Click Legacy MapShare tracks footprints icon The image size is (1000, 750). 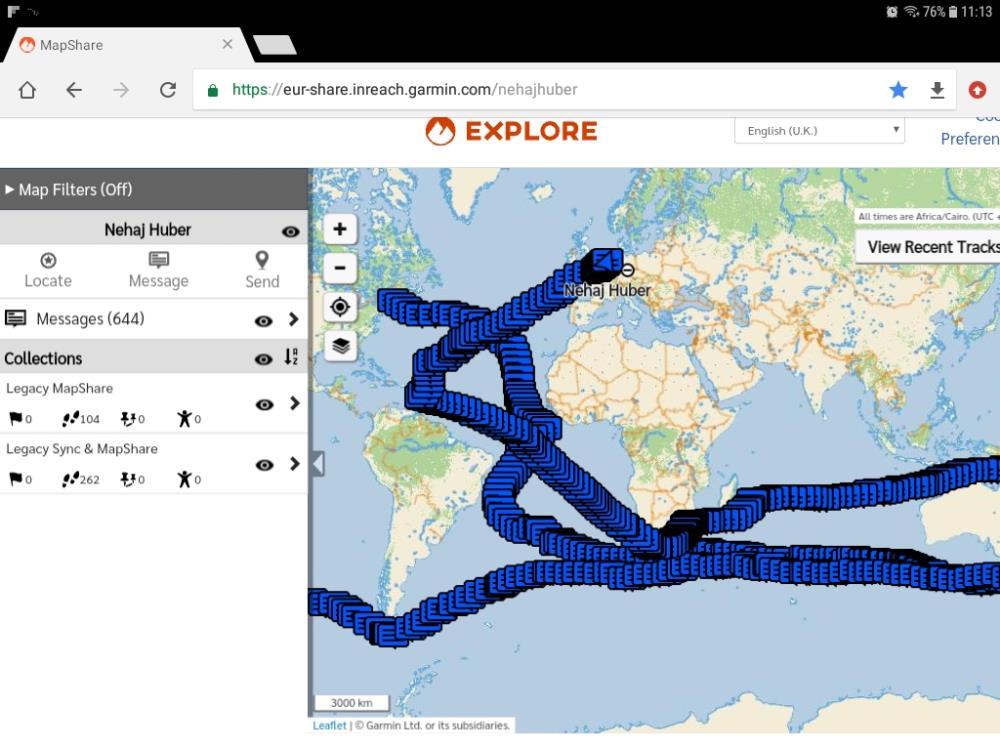(x=70, y=418)
